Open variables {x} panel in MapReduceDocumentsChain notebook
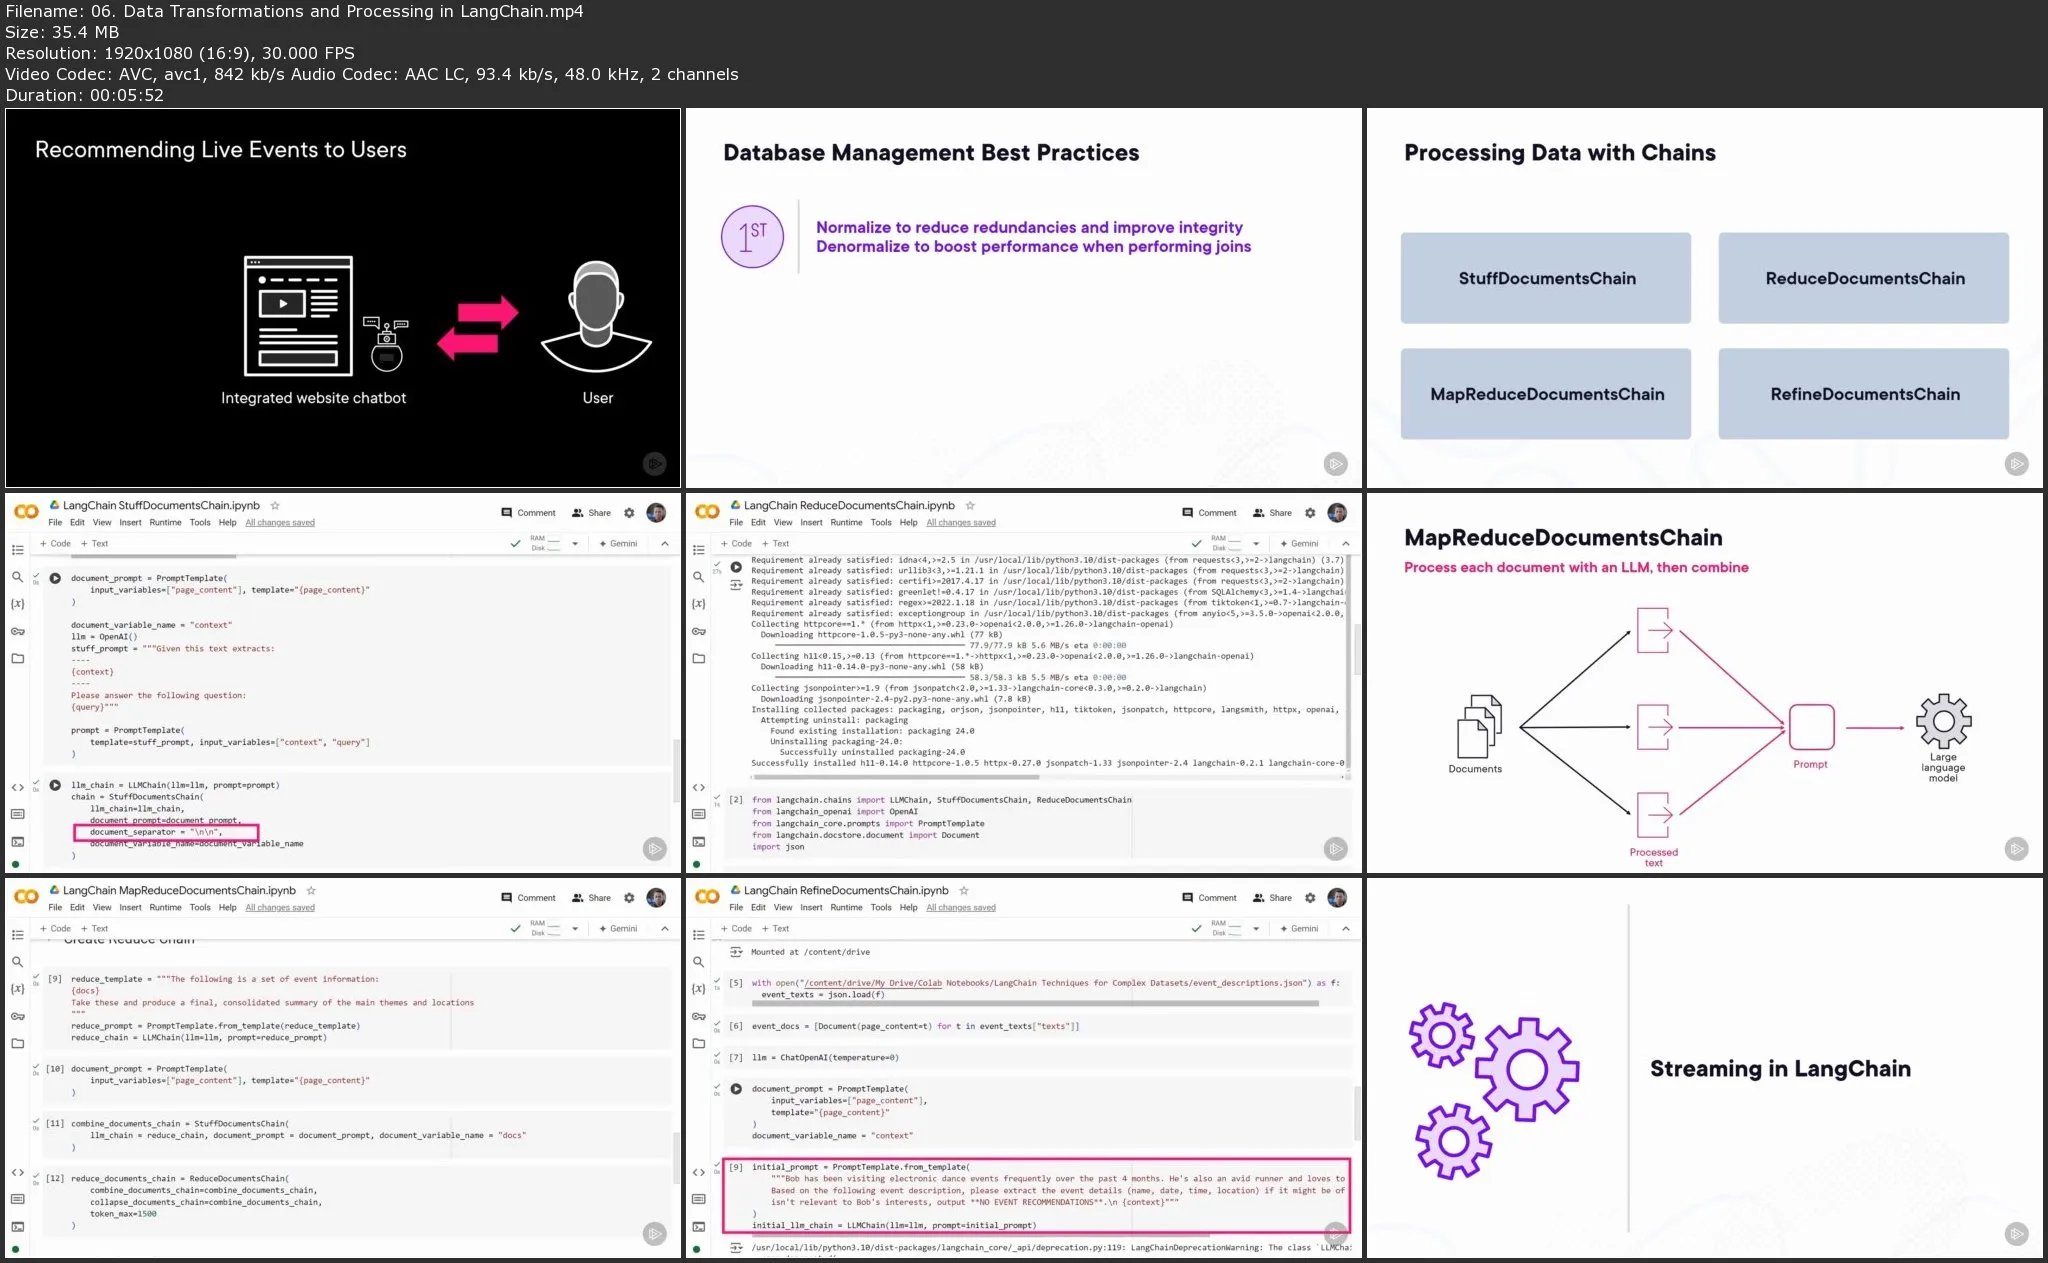The image size is (2048, 1263). (17, 989)
